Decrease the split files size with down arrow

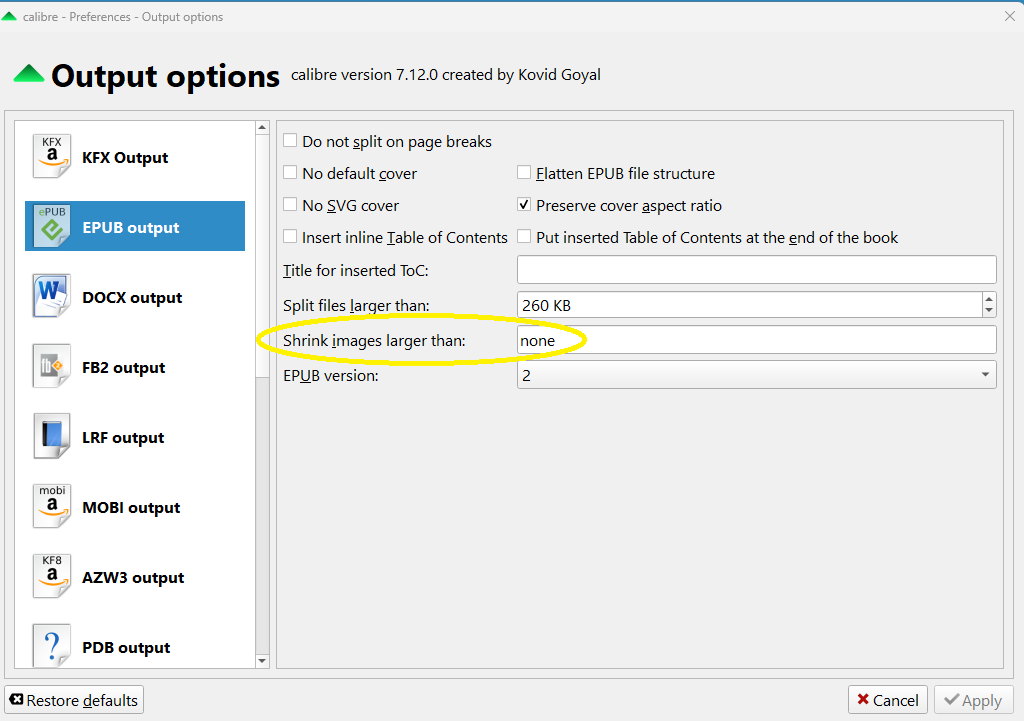click(x=989, y=312)
